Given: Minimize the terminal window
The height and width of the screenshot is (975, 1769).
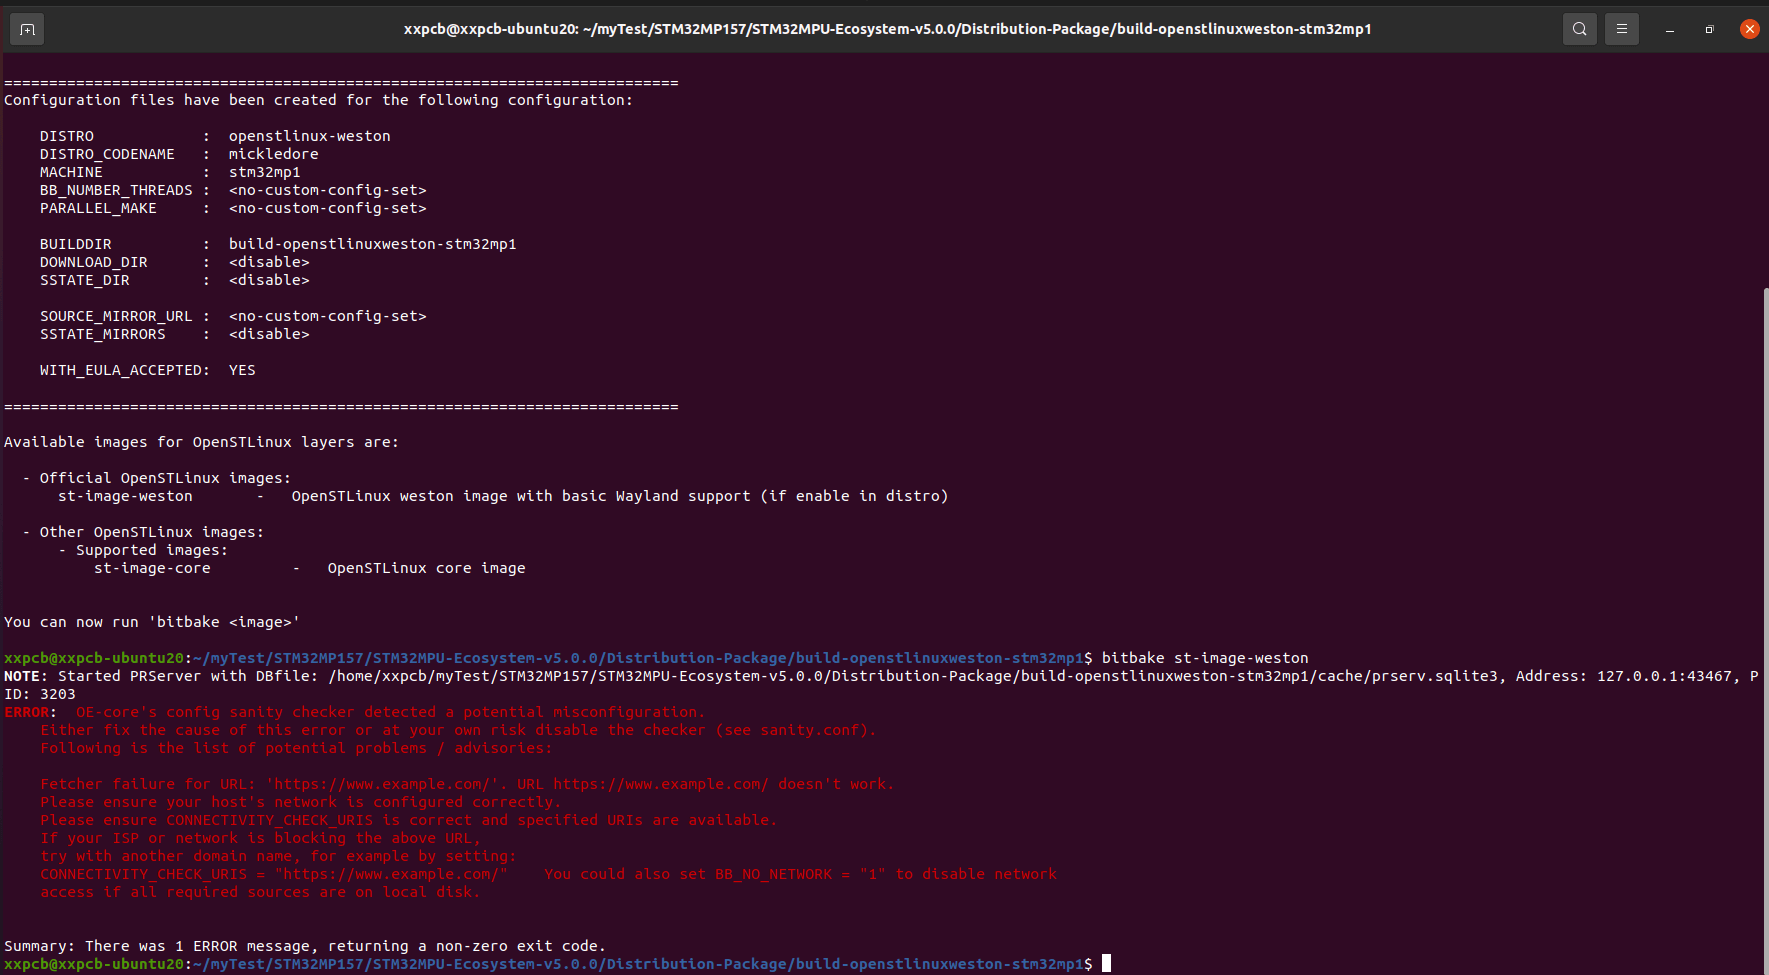Looking at the screenshot, I should 1668,29.
